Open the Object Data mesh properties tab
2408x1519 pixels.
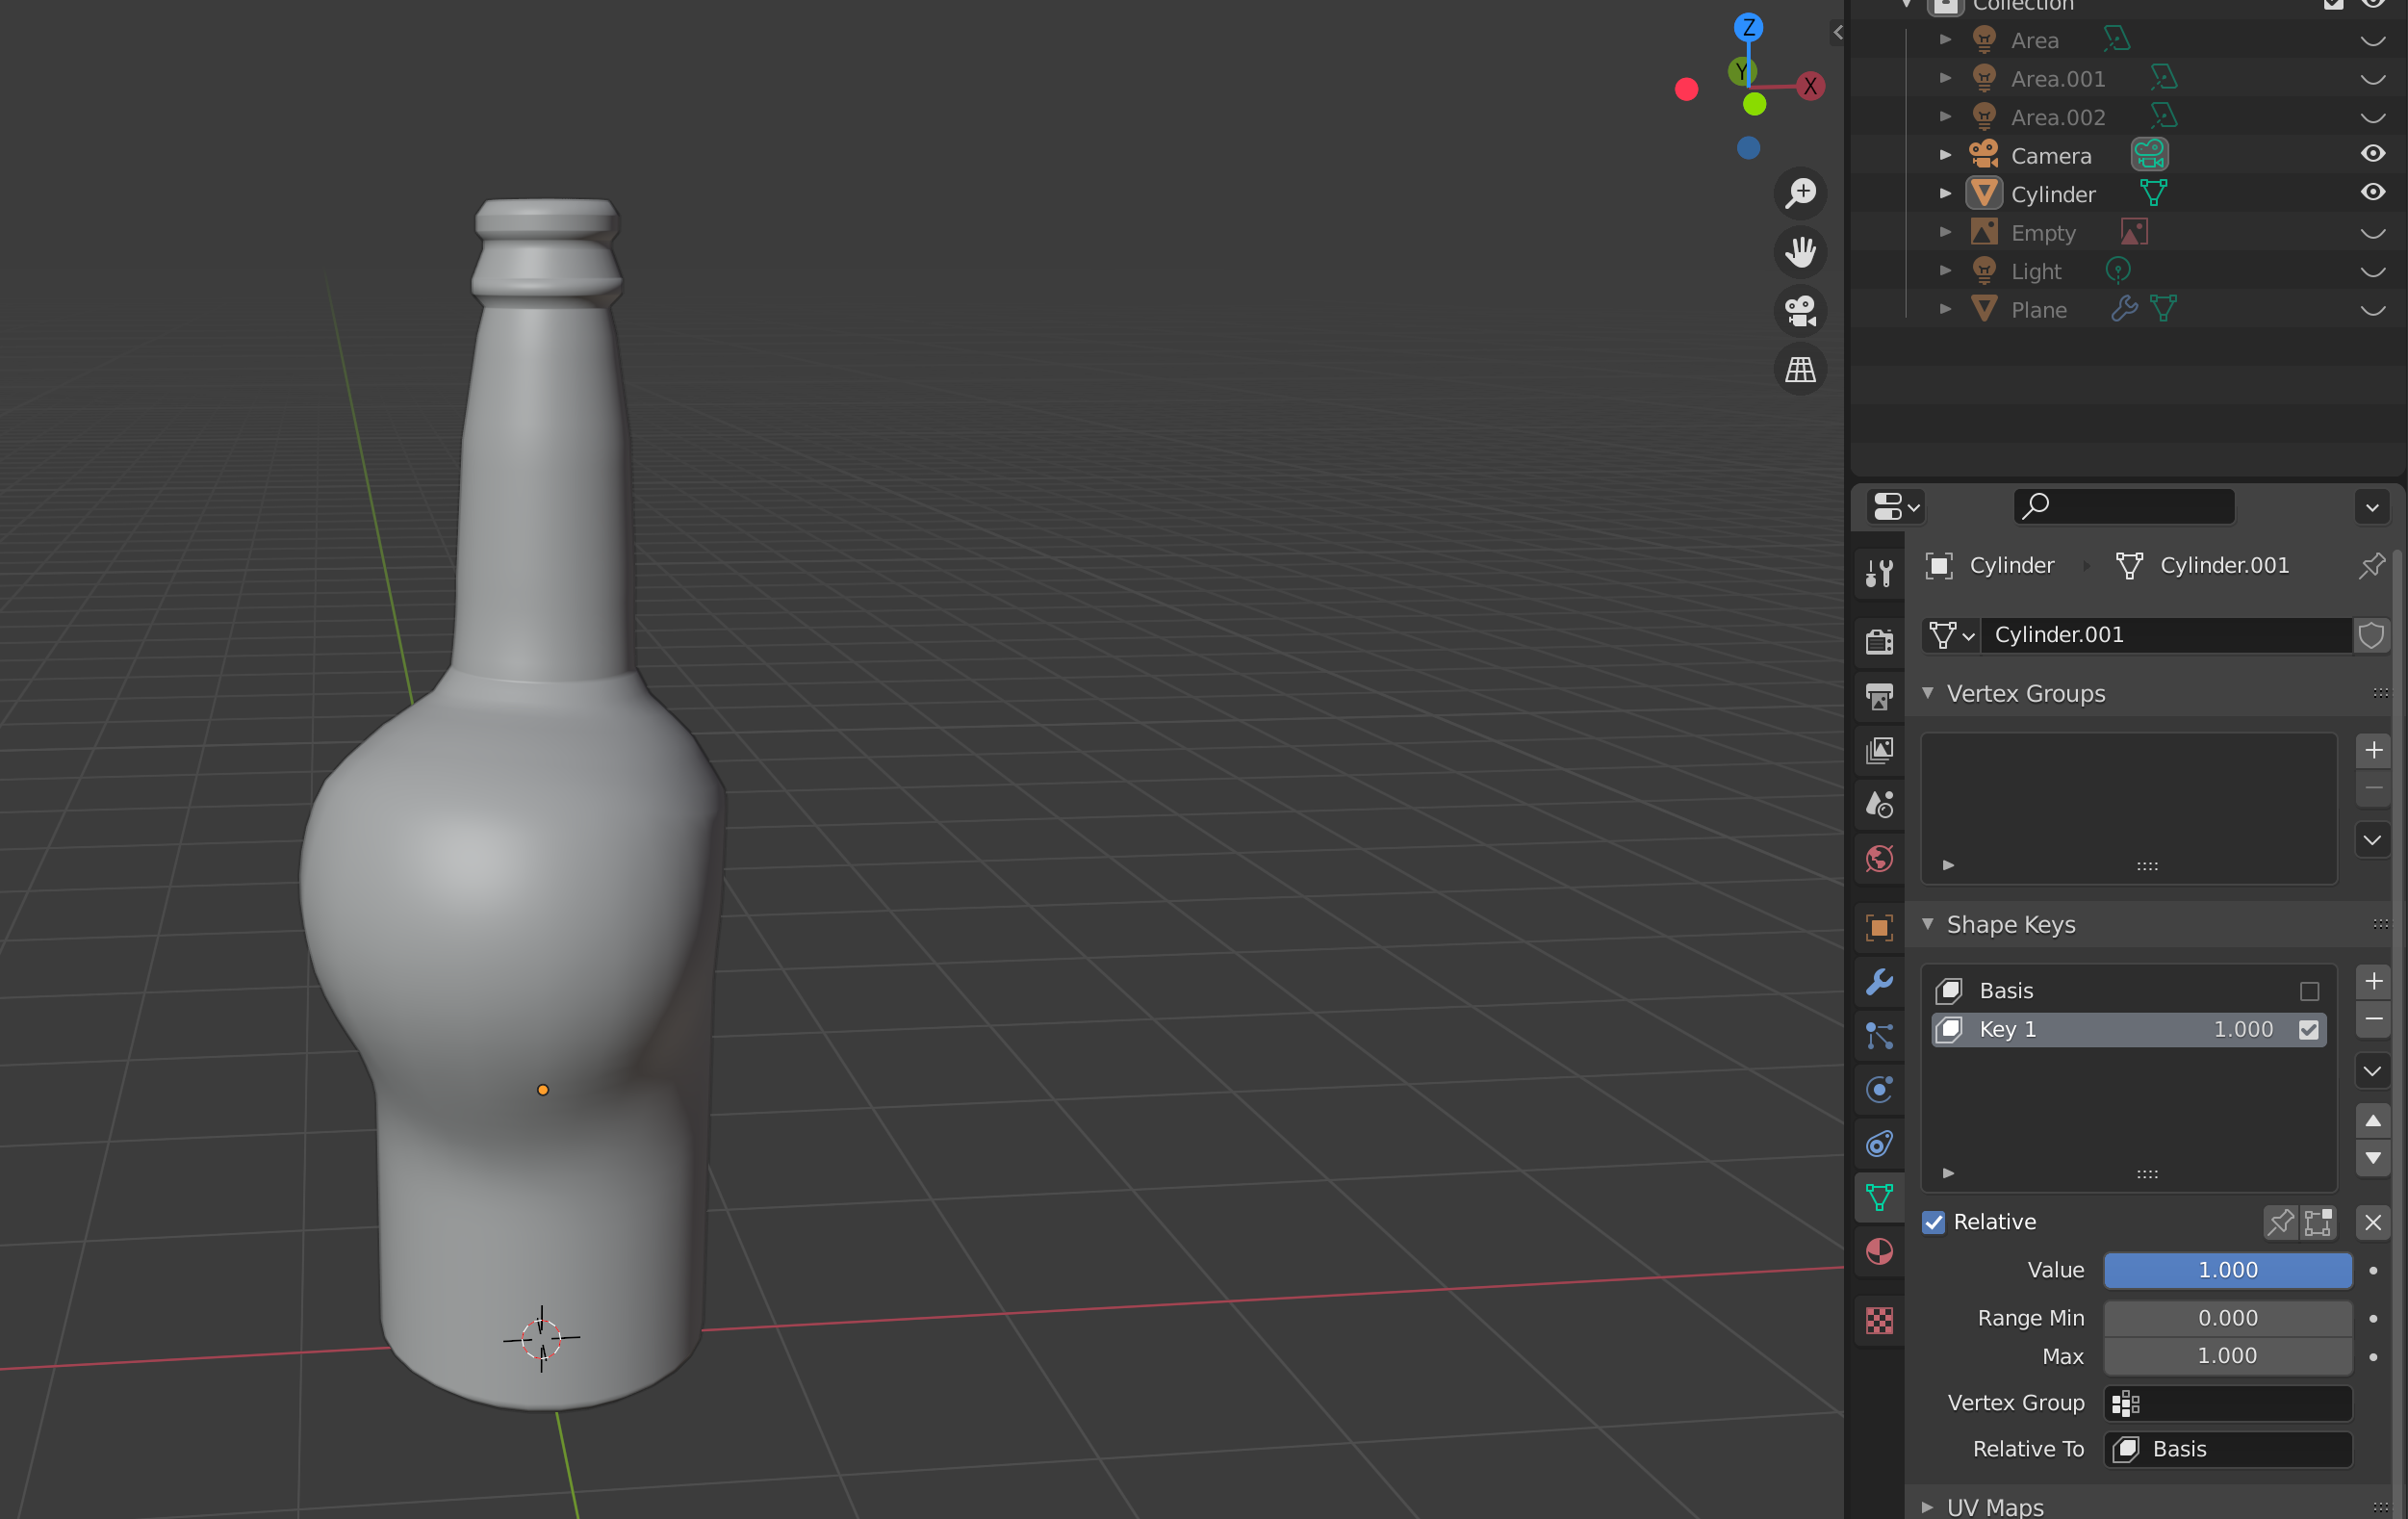1880,1197
